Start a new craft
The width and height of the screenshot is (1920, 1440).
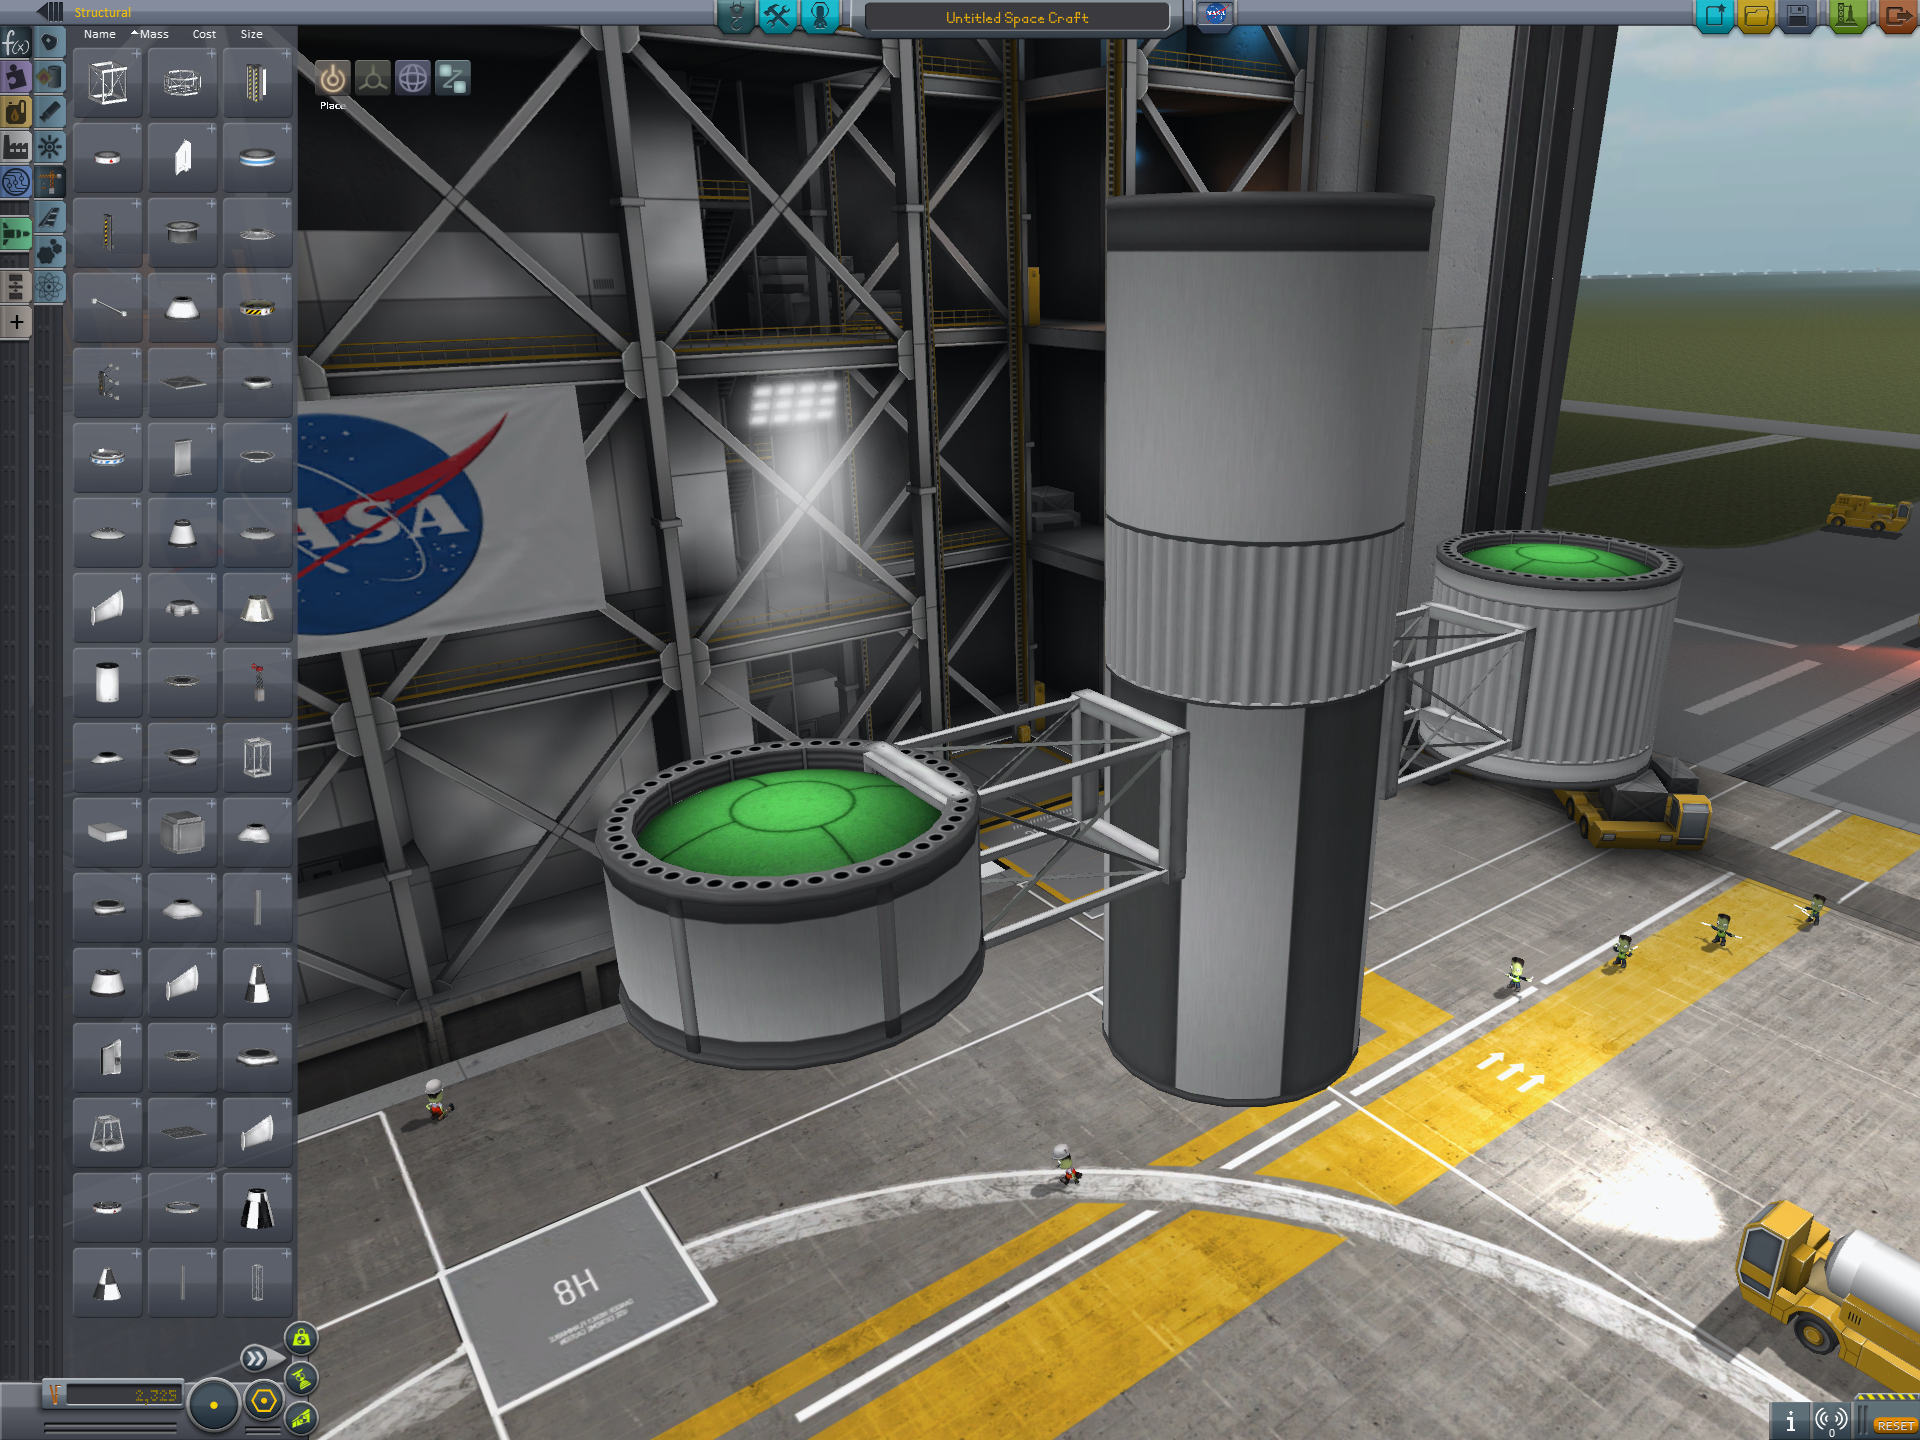(x=1714, y=16)
